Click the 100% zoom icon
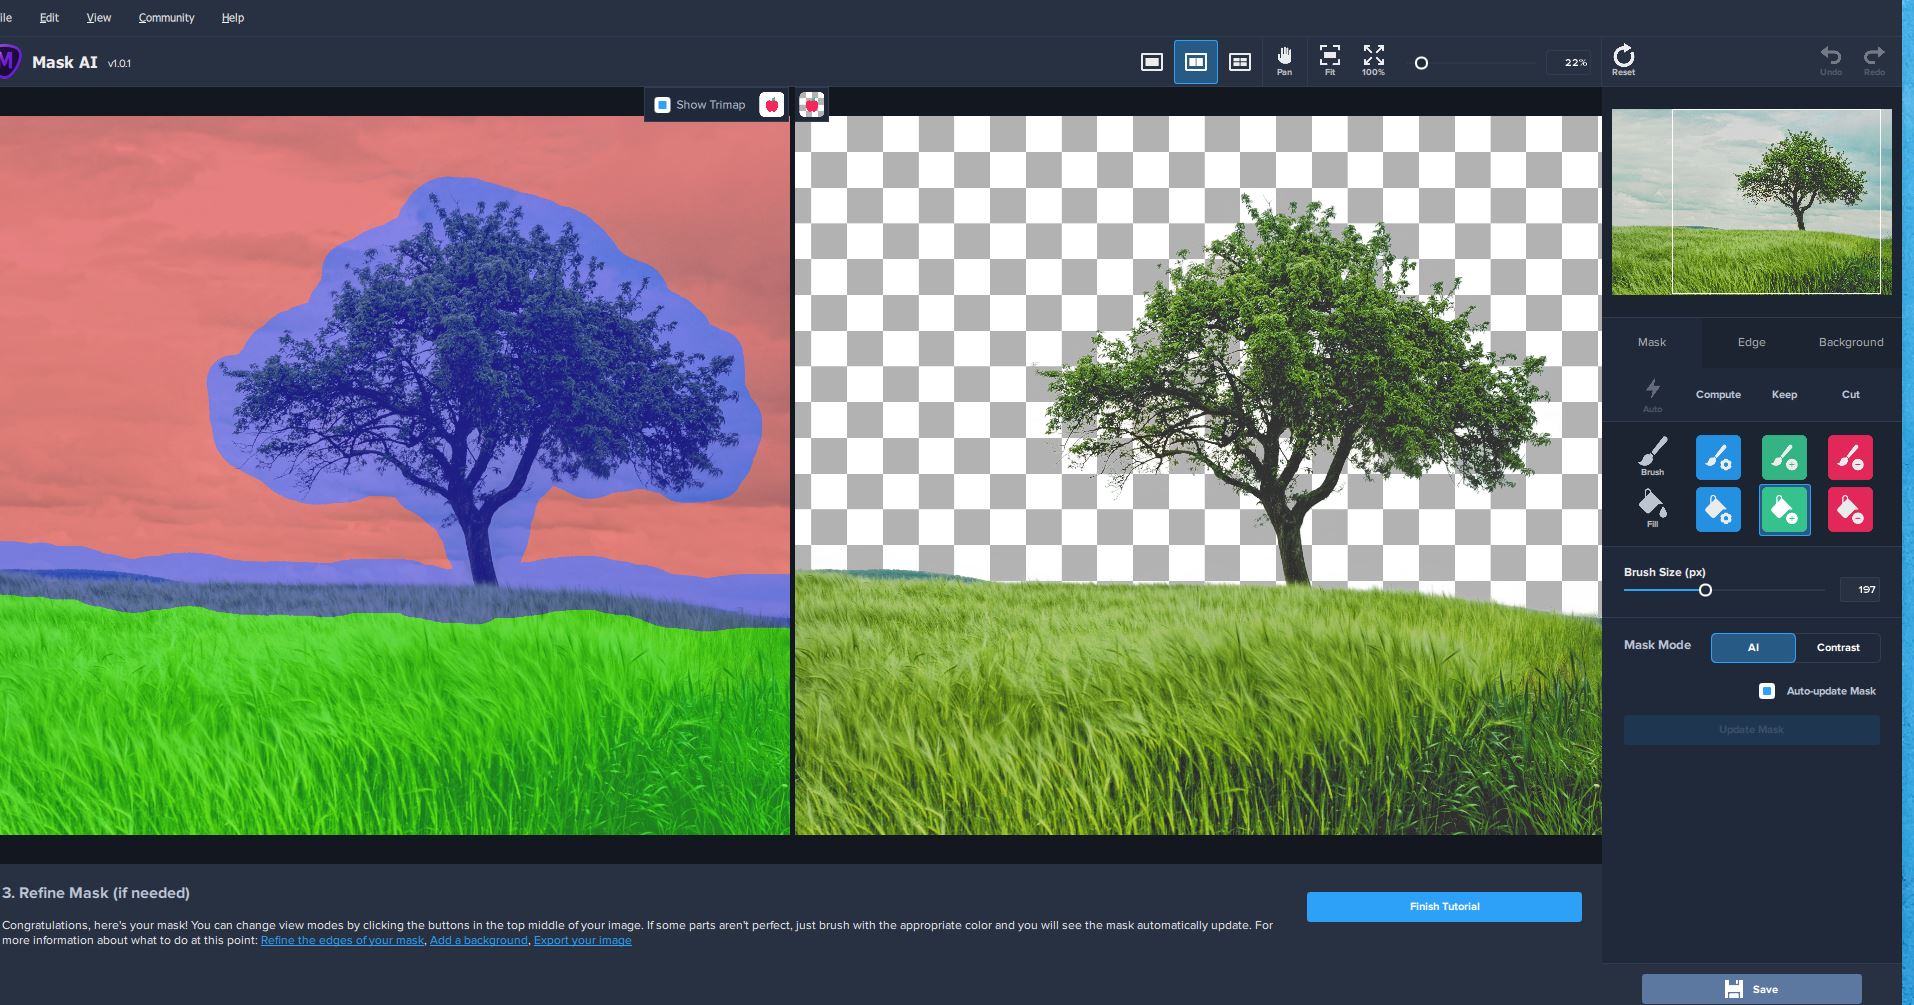 click(1373, 60)
